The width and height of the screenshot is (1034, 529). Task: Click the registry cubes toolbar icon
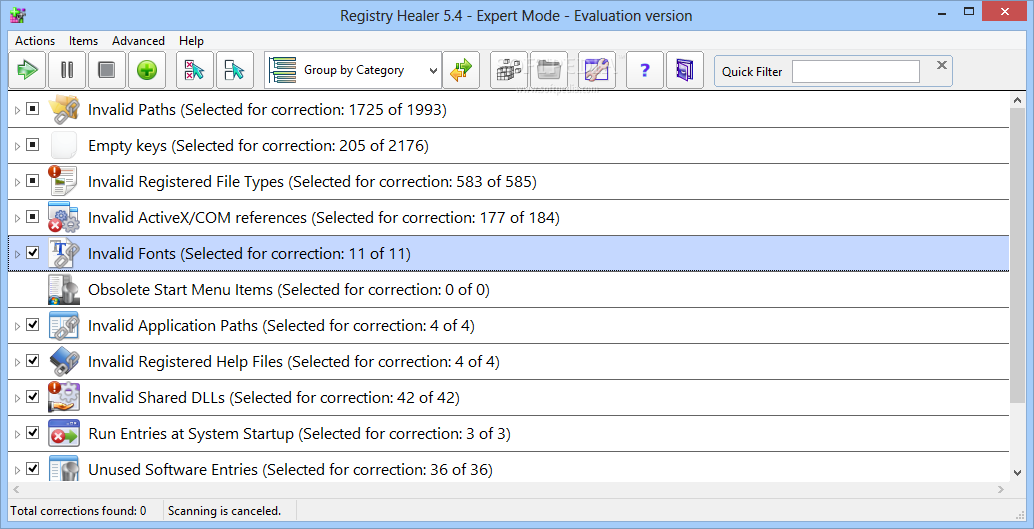point(508,70)
